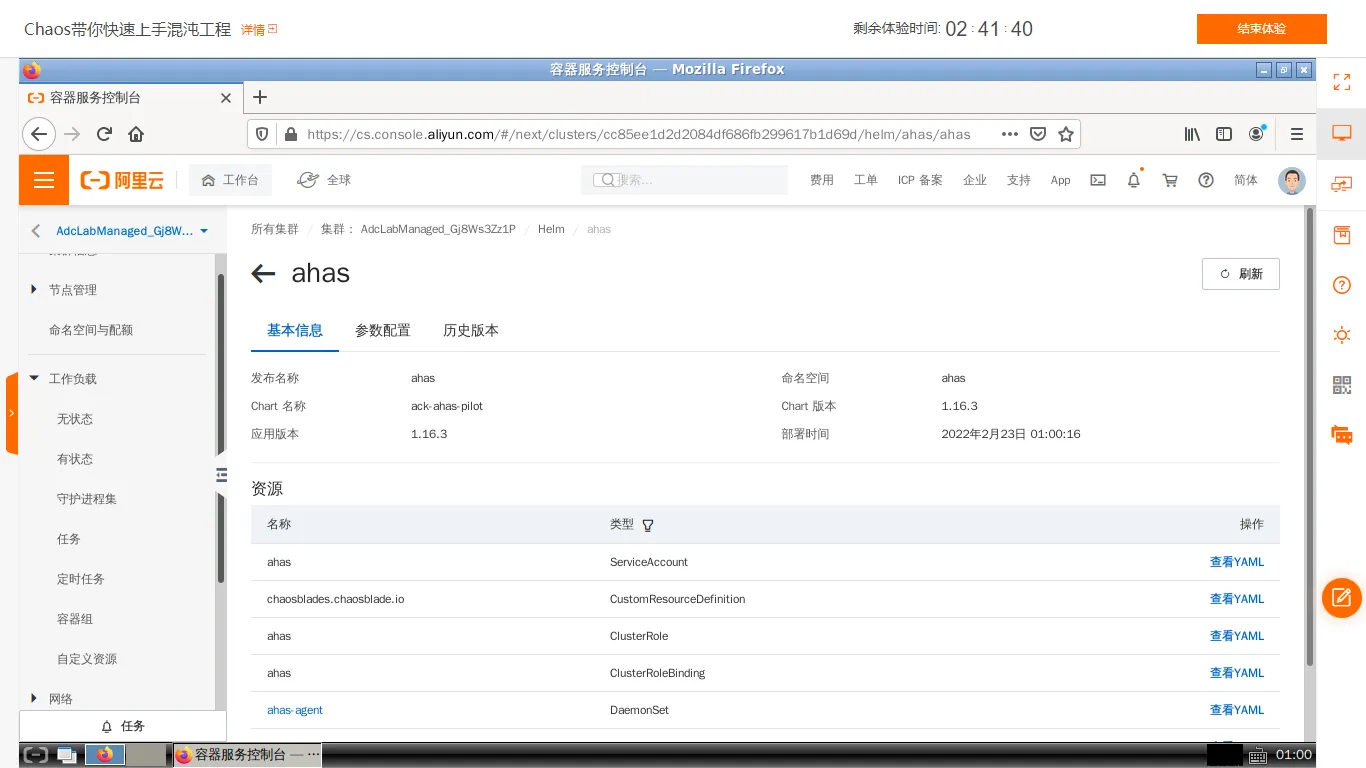Click the user avatar icon
1366x768 pixels.
(x=1292, y=181)
